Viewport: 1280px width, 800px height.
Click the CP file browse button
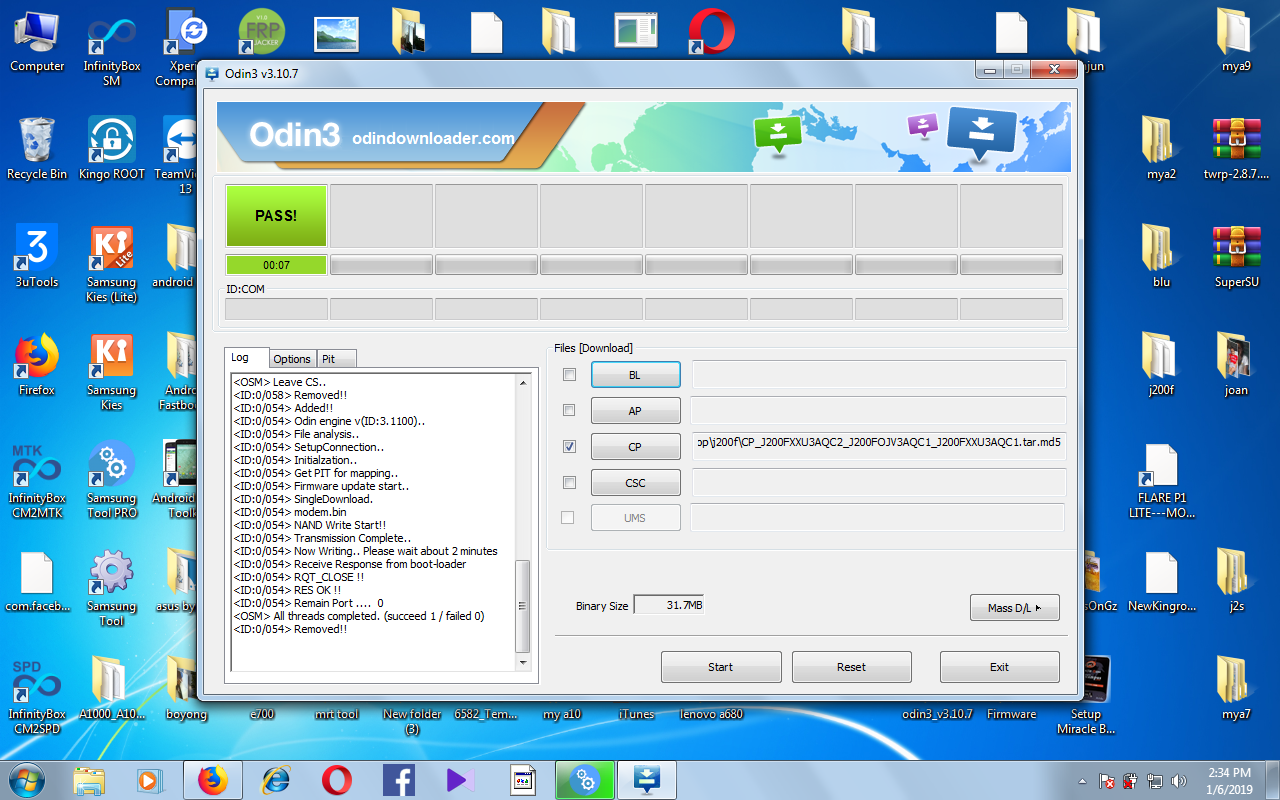[635, 447]
